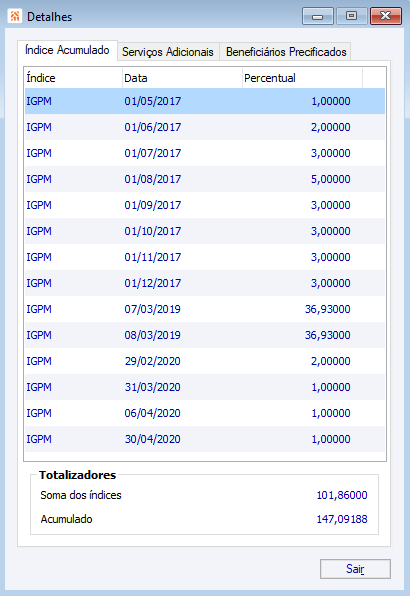The width and height of the screenshot is (410, 596).
Task: Open the Beneficiários Precificados tab
Action: 286,52
